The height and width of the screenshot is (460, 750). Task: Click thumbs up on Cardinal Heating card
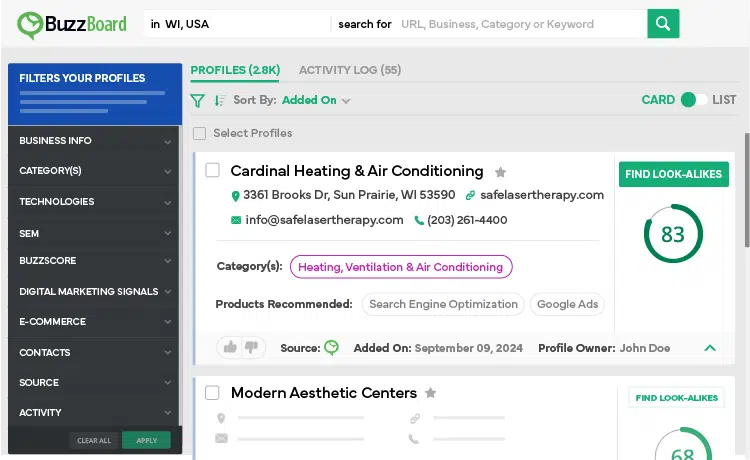click(x=230, y=347)
